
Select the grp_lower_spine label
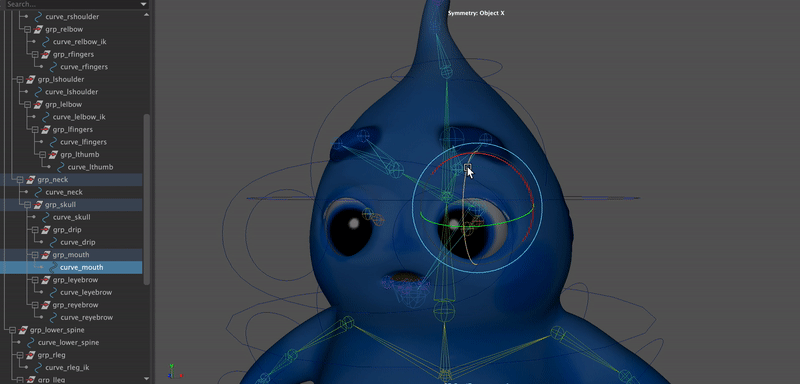[x=57, y=330]
